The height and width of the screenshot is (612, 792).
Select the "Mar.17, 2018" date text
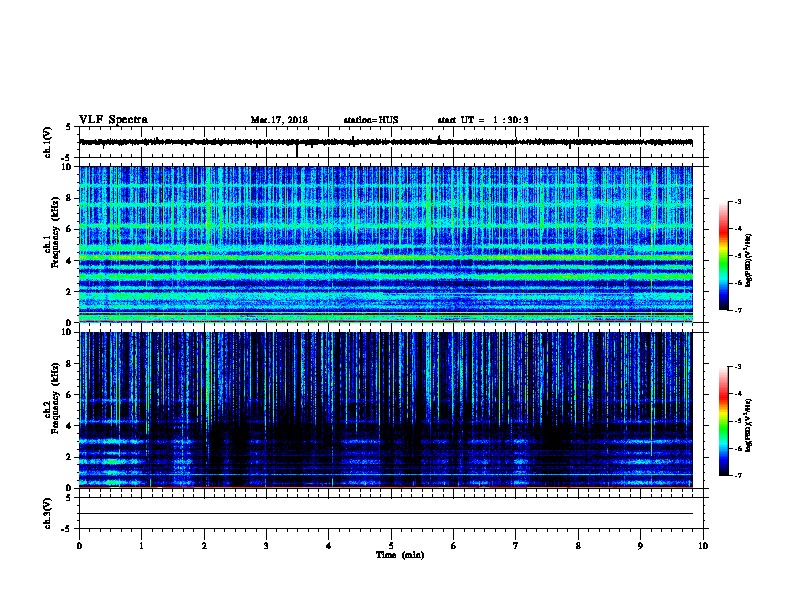[x=279, y=120]
